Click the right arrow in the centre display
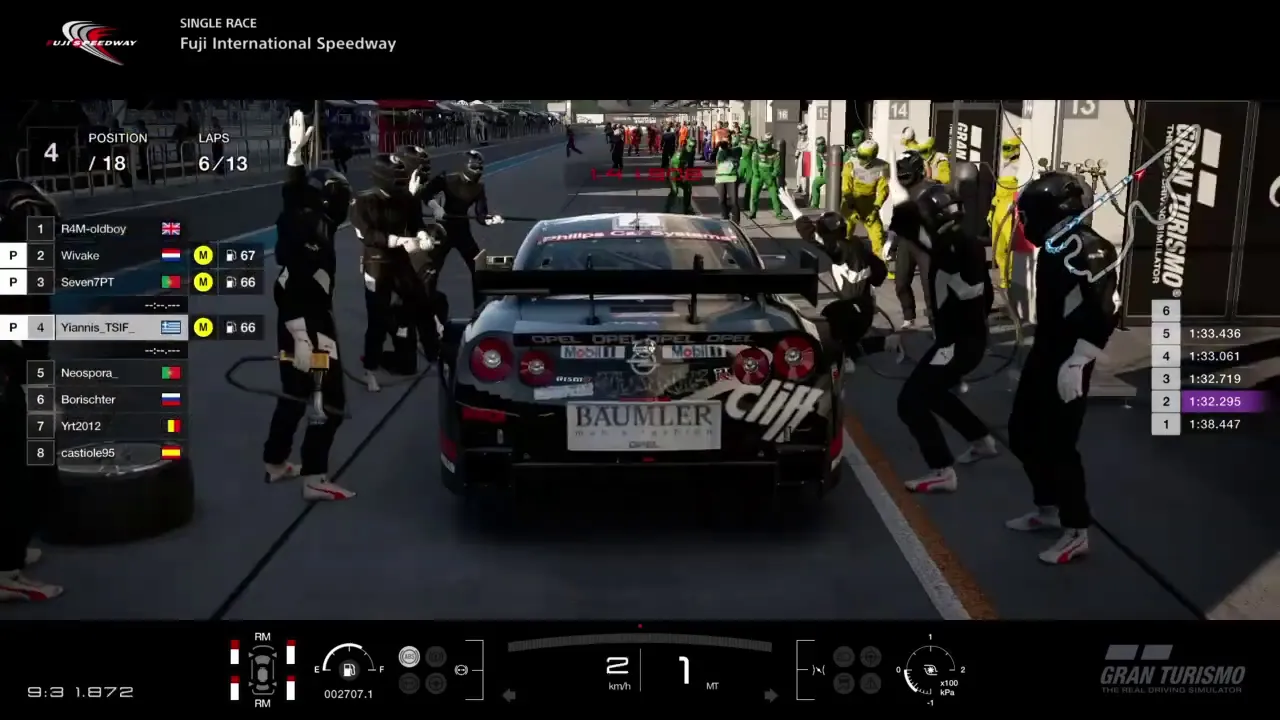The height and width of the screenshot is (720, 1280). point(771,695)
